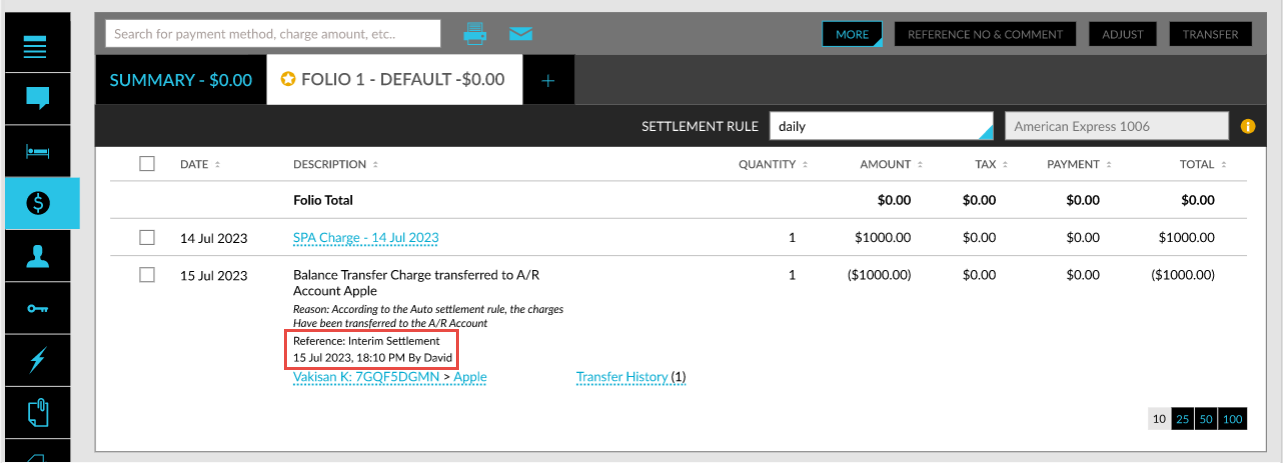
Task: Sort by Date column
Action: coord(200,164)
